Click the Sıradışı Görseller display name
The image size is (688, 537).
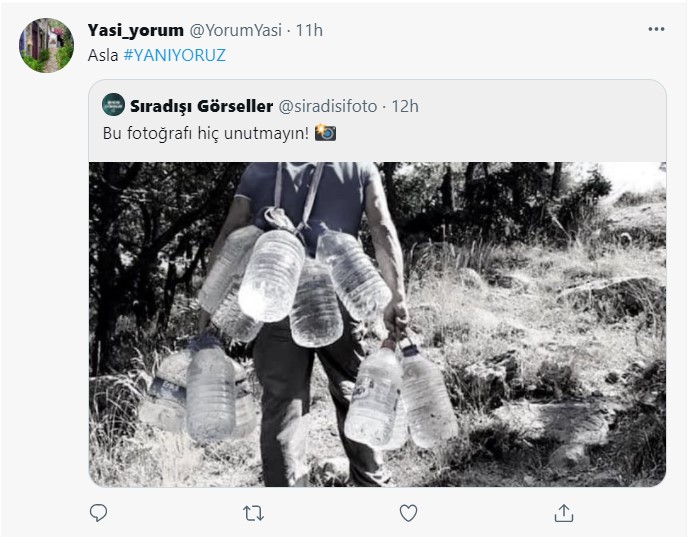(x=201, y=105)
